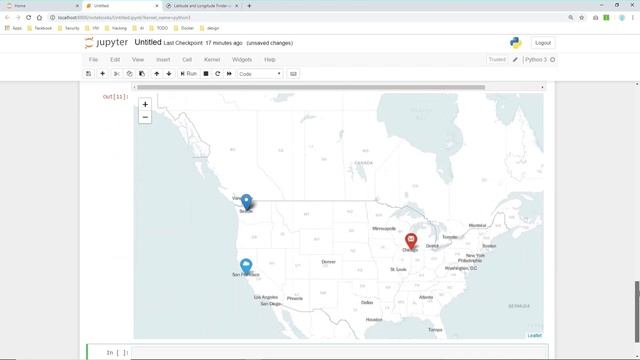
Task: Rename the notebook titled Untitled
Action: click(x=148, y=42)
